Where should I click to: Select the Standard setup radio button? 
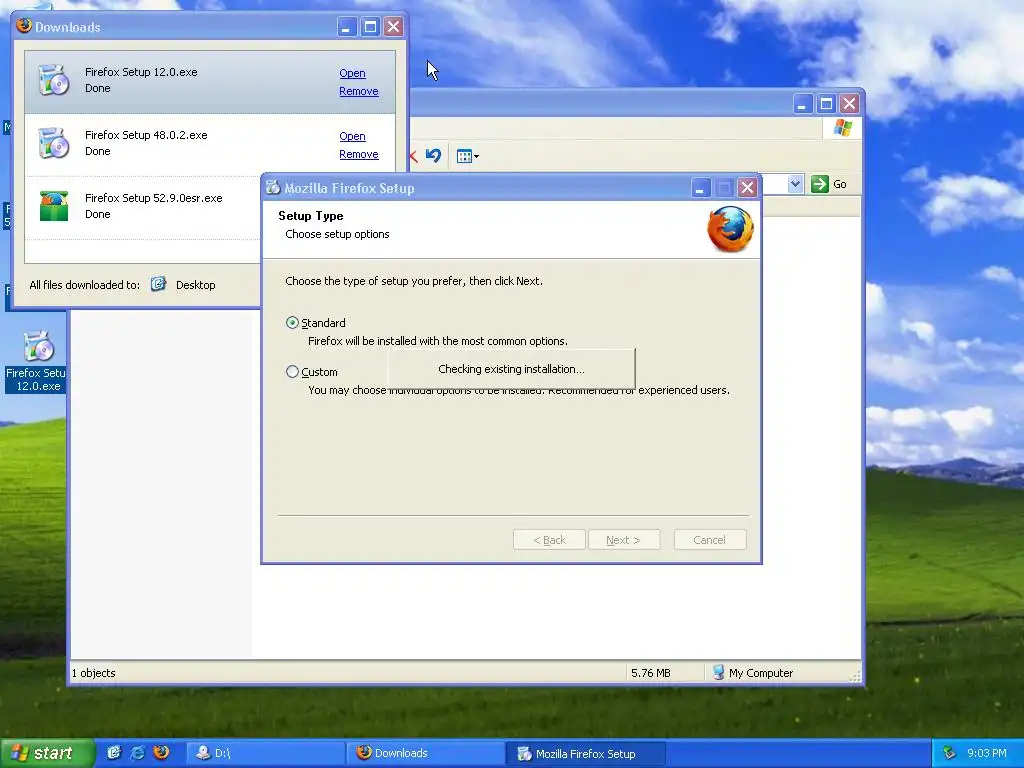pyautogui.click(x=293, y=323)
